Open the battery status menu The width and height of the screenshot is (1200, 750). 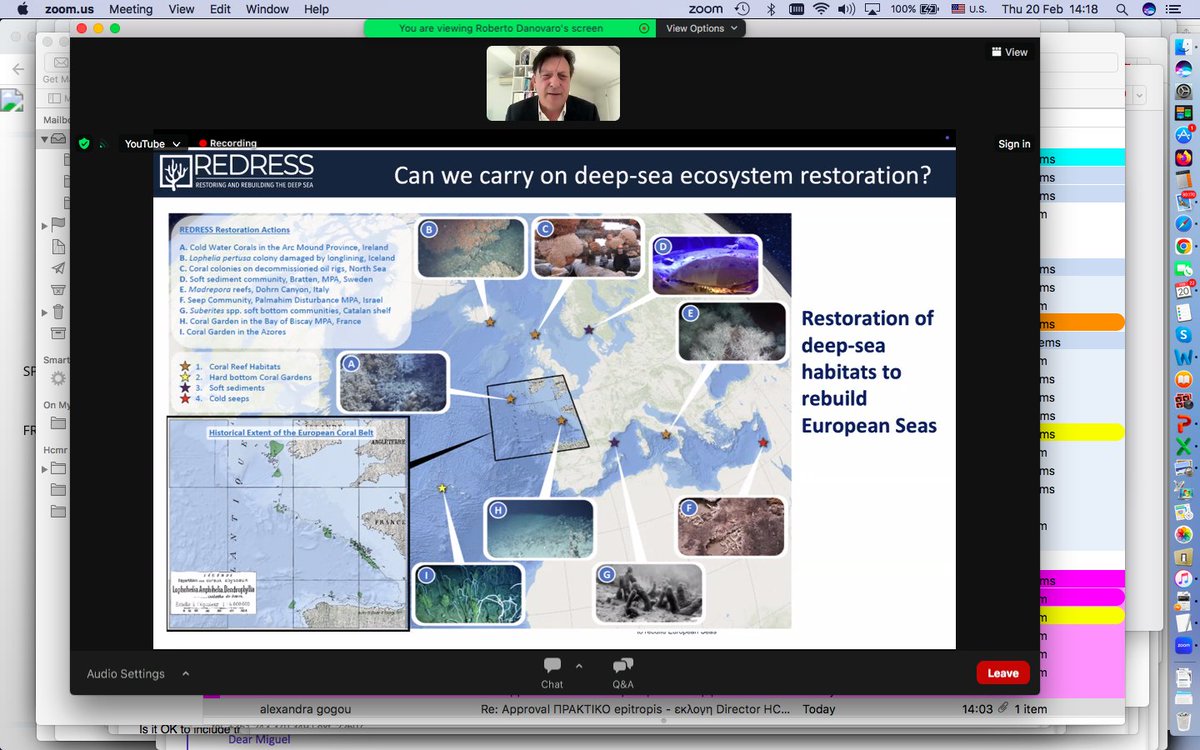pos(913,9)
